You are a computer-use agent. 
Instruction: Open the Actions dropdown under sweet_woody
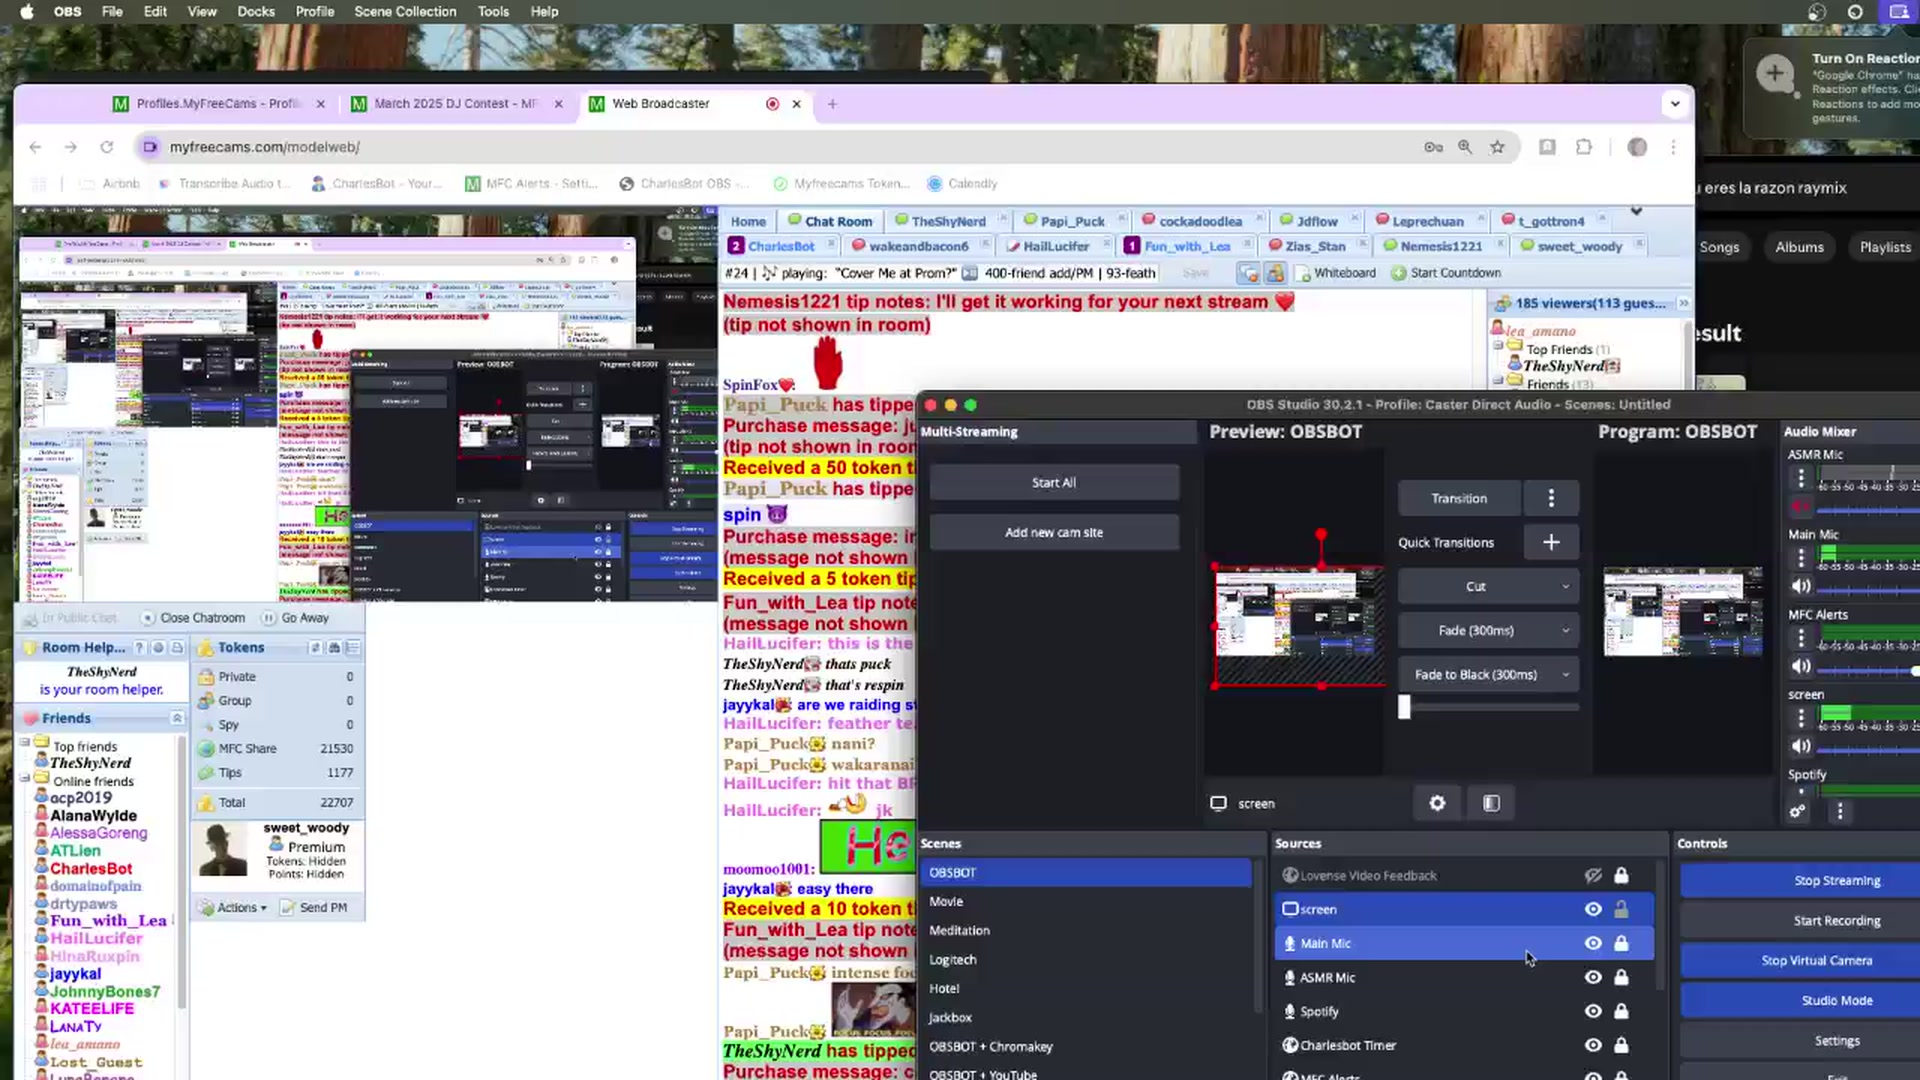[x=233, y=907]
